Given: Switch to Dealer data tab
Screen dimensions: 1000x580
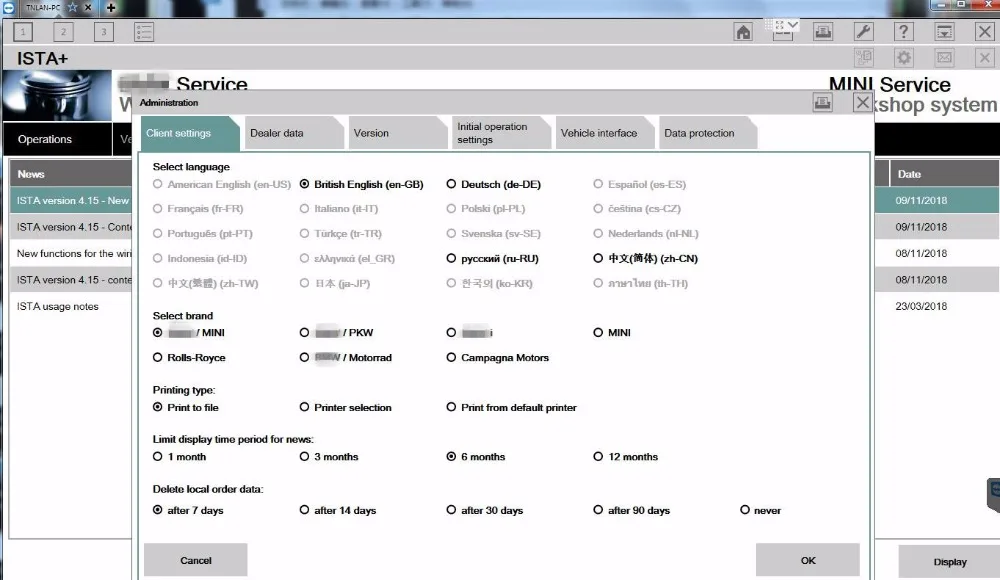Looking at the screenshot, I should pos(293,133).
